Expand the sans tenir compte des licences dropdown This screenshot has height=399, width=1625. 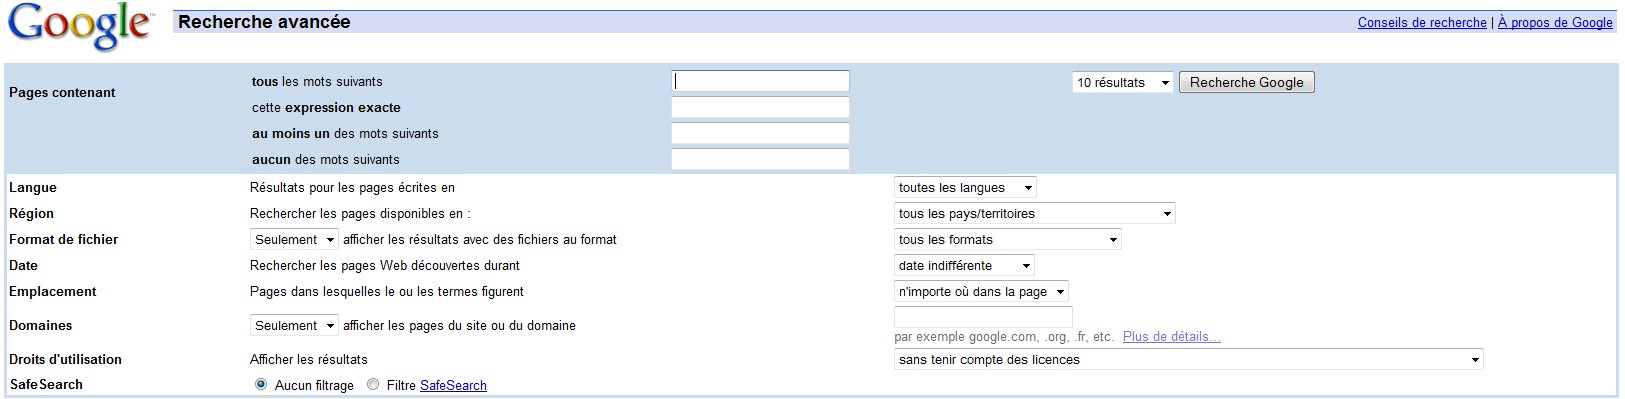click(1189, 359)
